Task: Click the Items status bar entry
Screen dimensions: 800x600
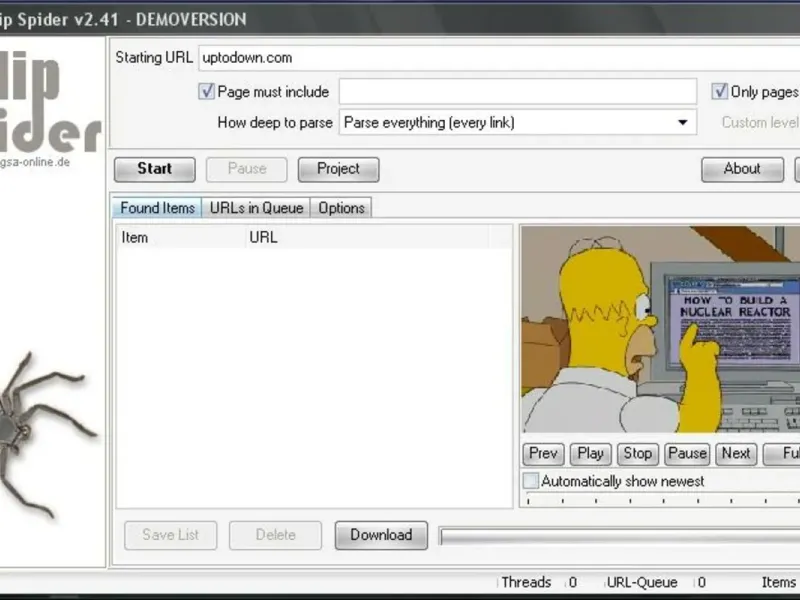Action: click(x=780, y=582)
